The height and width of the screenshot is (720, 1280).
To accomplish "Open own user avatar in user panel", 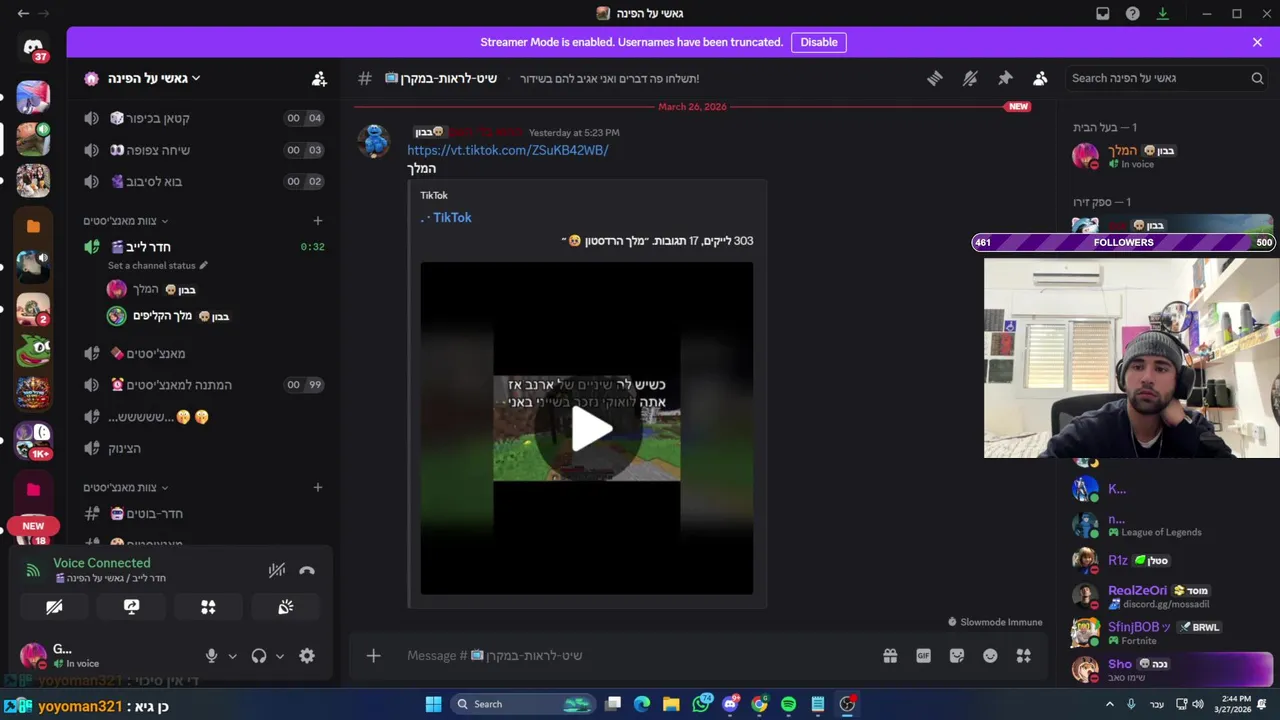I will coord(33,656).
